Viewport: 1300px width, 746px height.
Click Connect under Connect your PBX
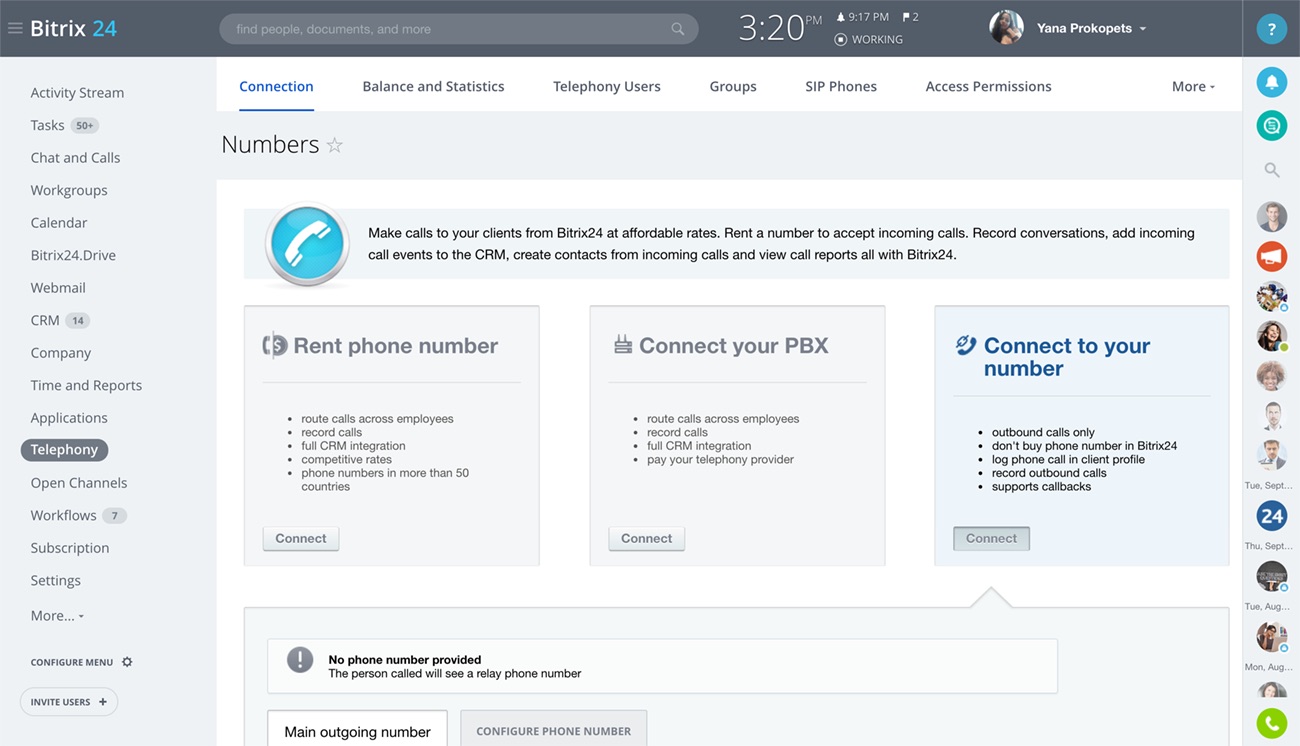coord(646,539)
